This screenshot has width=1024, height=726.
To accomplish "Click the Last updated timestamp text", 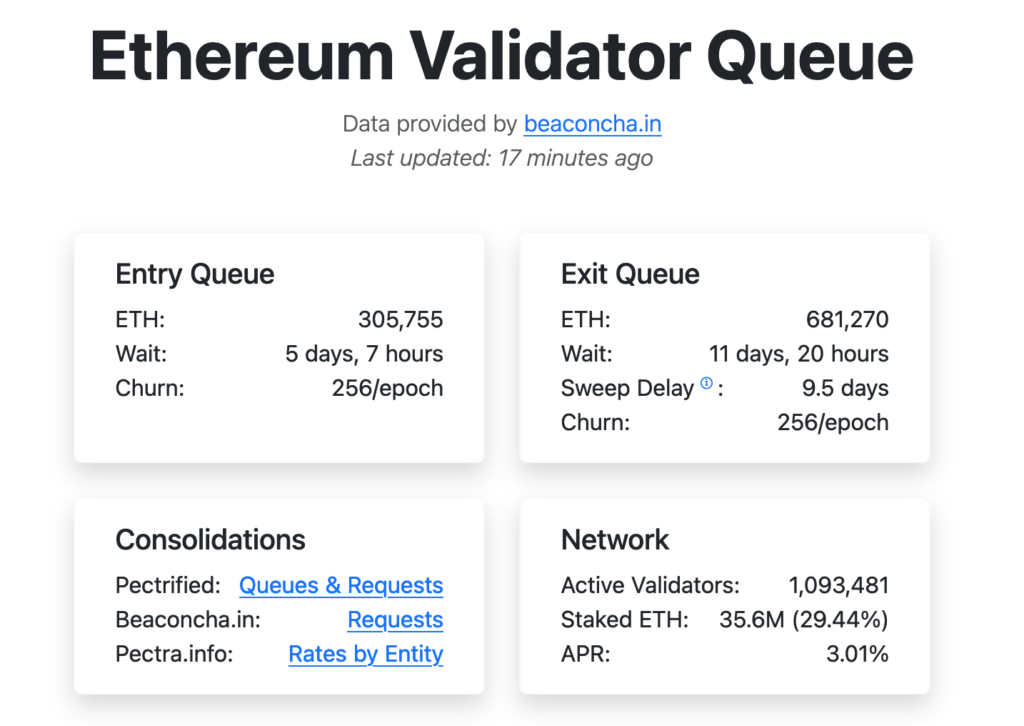I will coord(501,158).
